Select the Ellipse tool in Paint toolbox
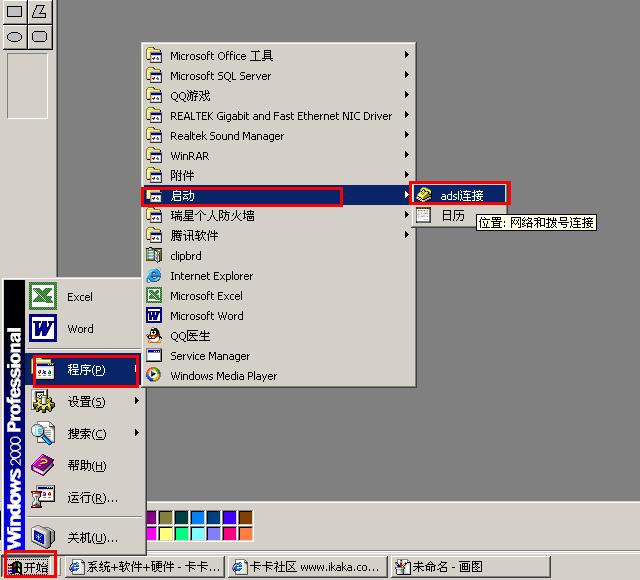This screenshot has height=580, width=640. click(15, 37)
